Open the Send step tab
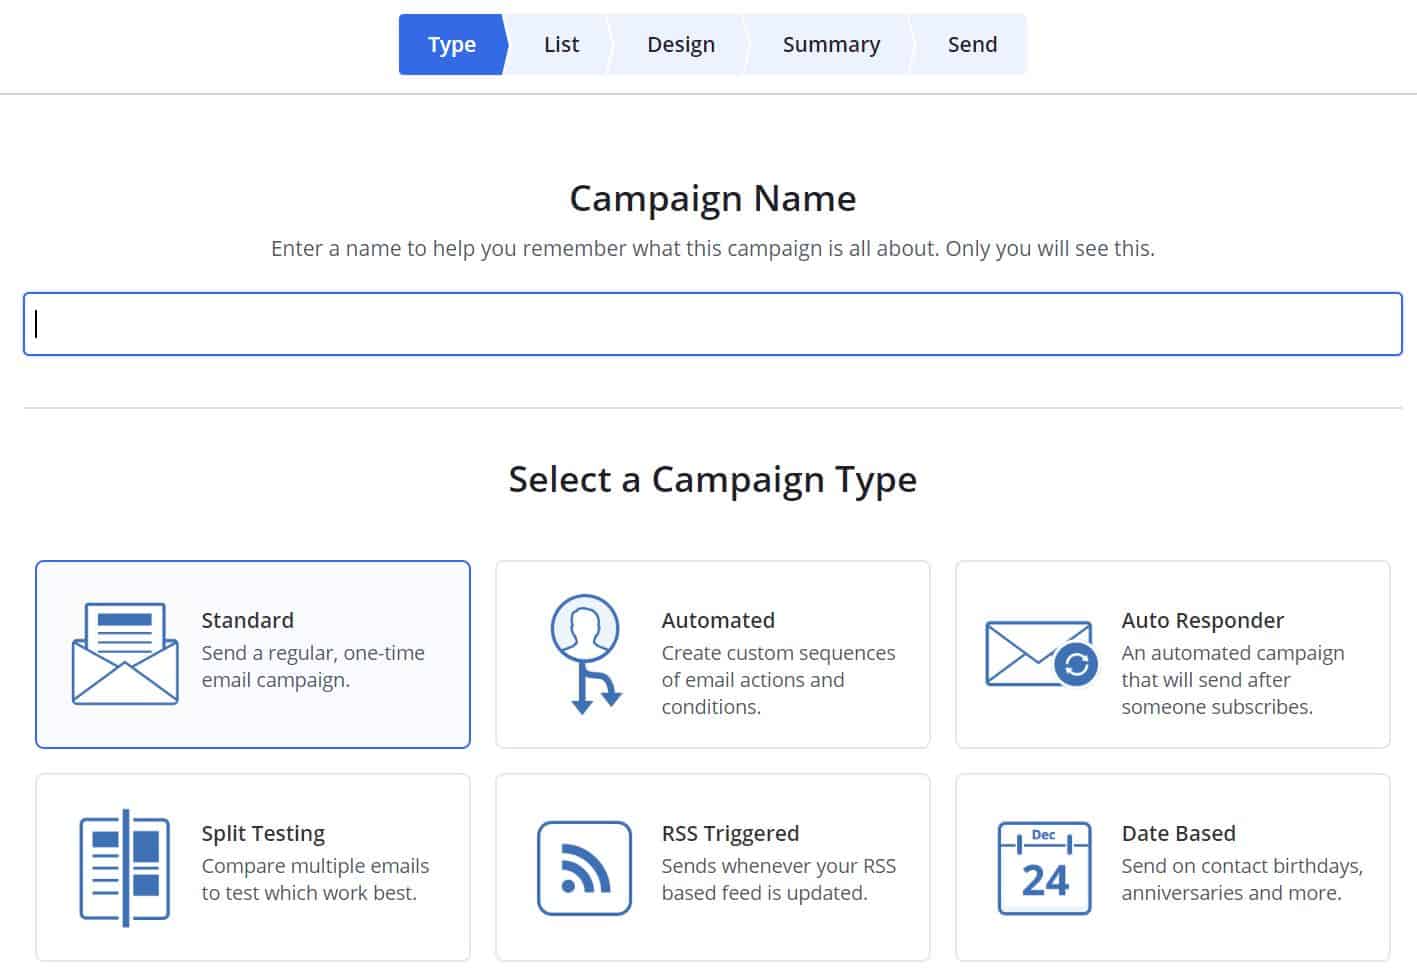This screenshot has width=1417, height=975. point(972,45)
